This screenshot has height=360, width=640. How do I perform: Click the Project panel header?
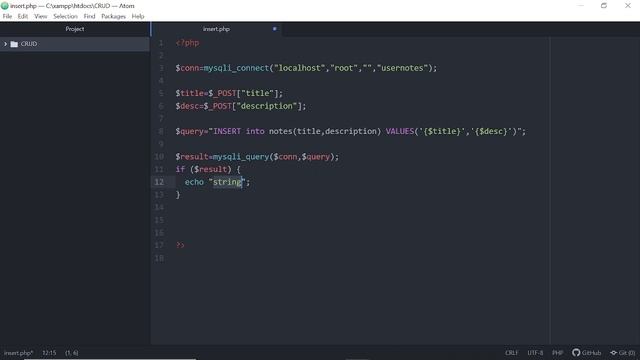[75, 29]
